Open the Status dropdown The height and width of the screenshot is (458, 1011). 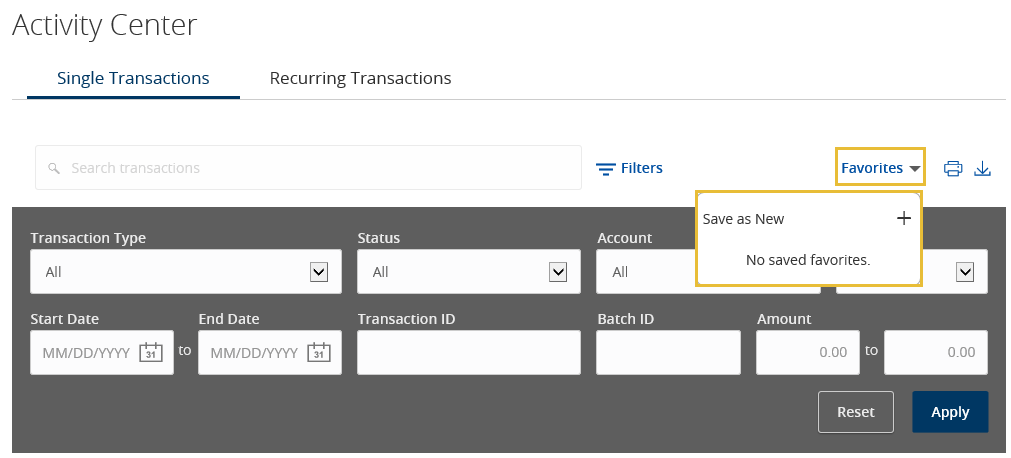(558, 271)
